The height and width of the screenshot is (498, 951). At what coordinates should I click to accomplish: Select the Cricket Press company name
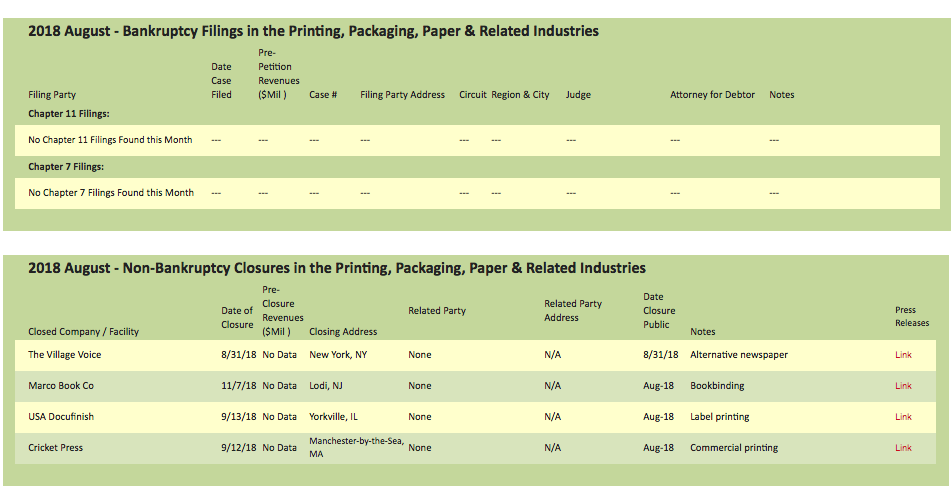point(55,448)
